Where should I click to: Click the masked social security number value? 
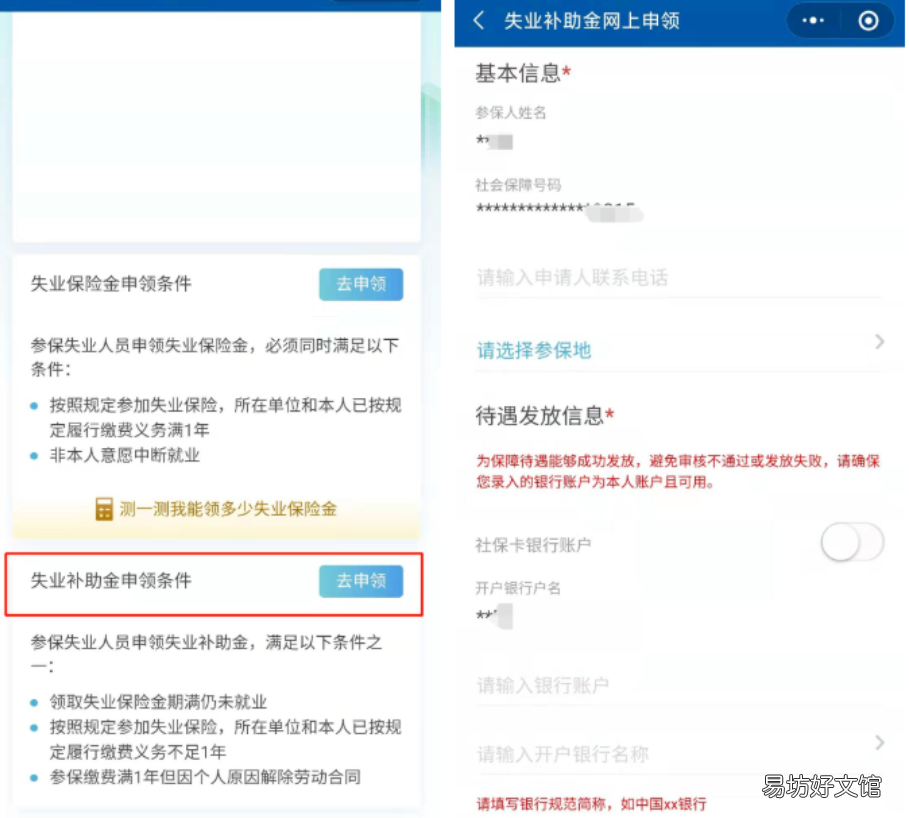559,210
